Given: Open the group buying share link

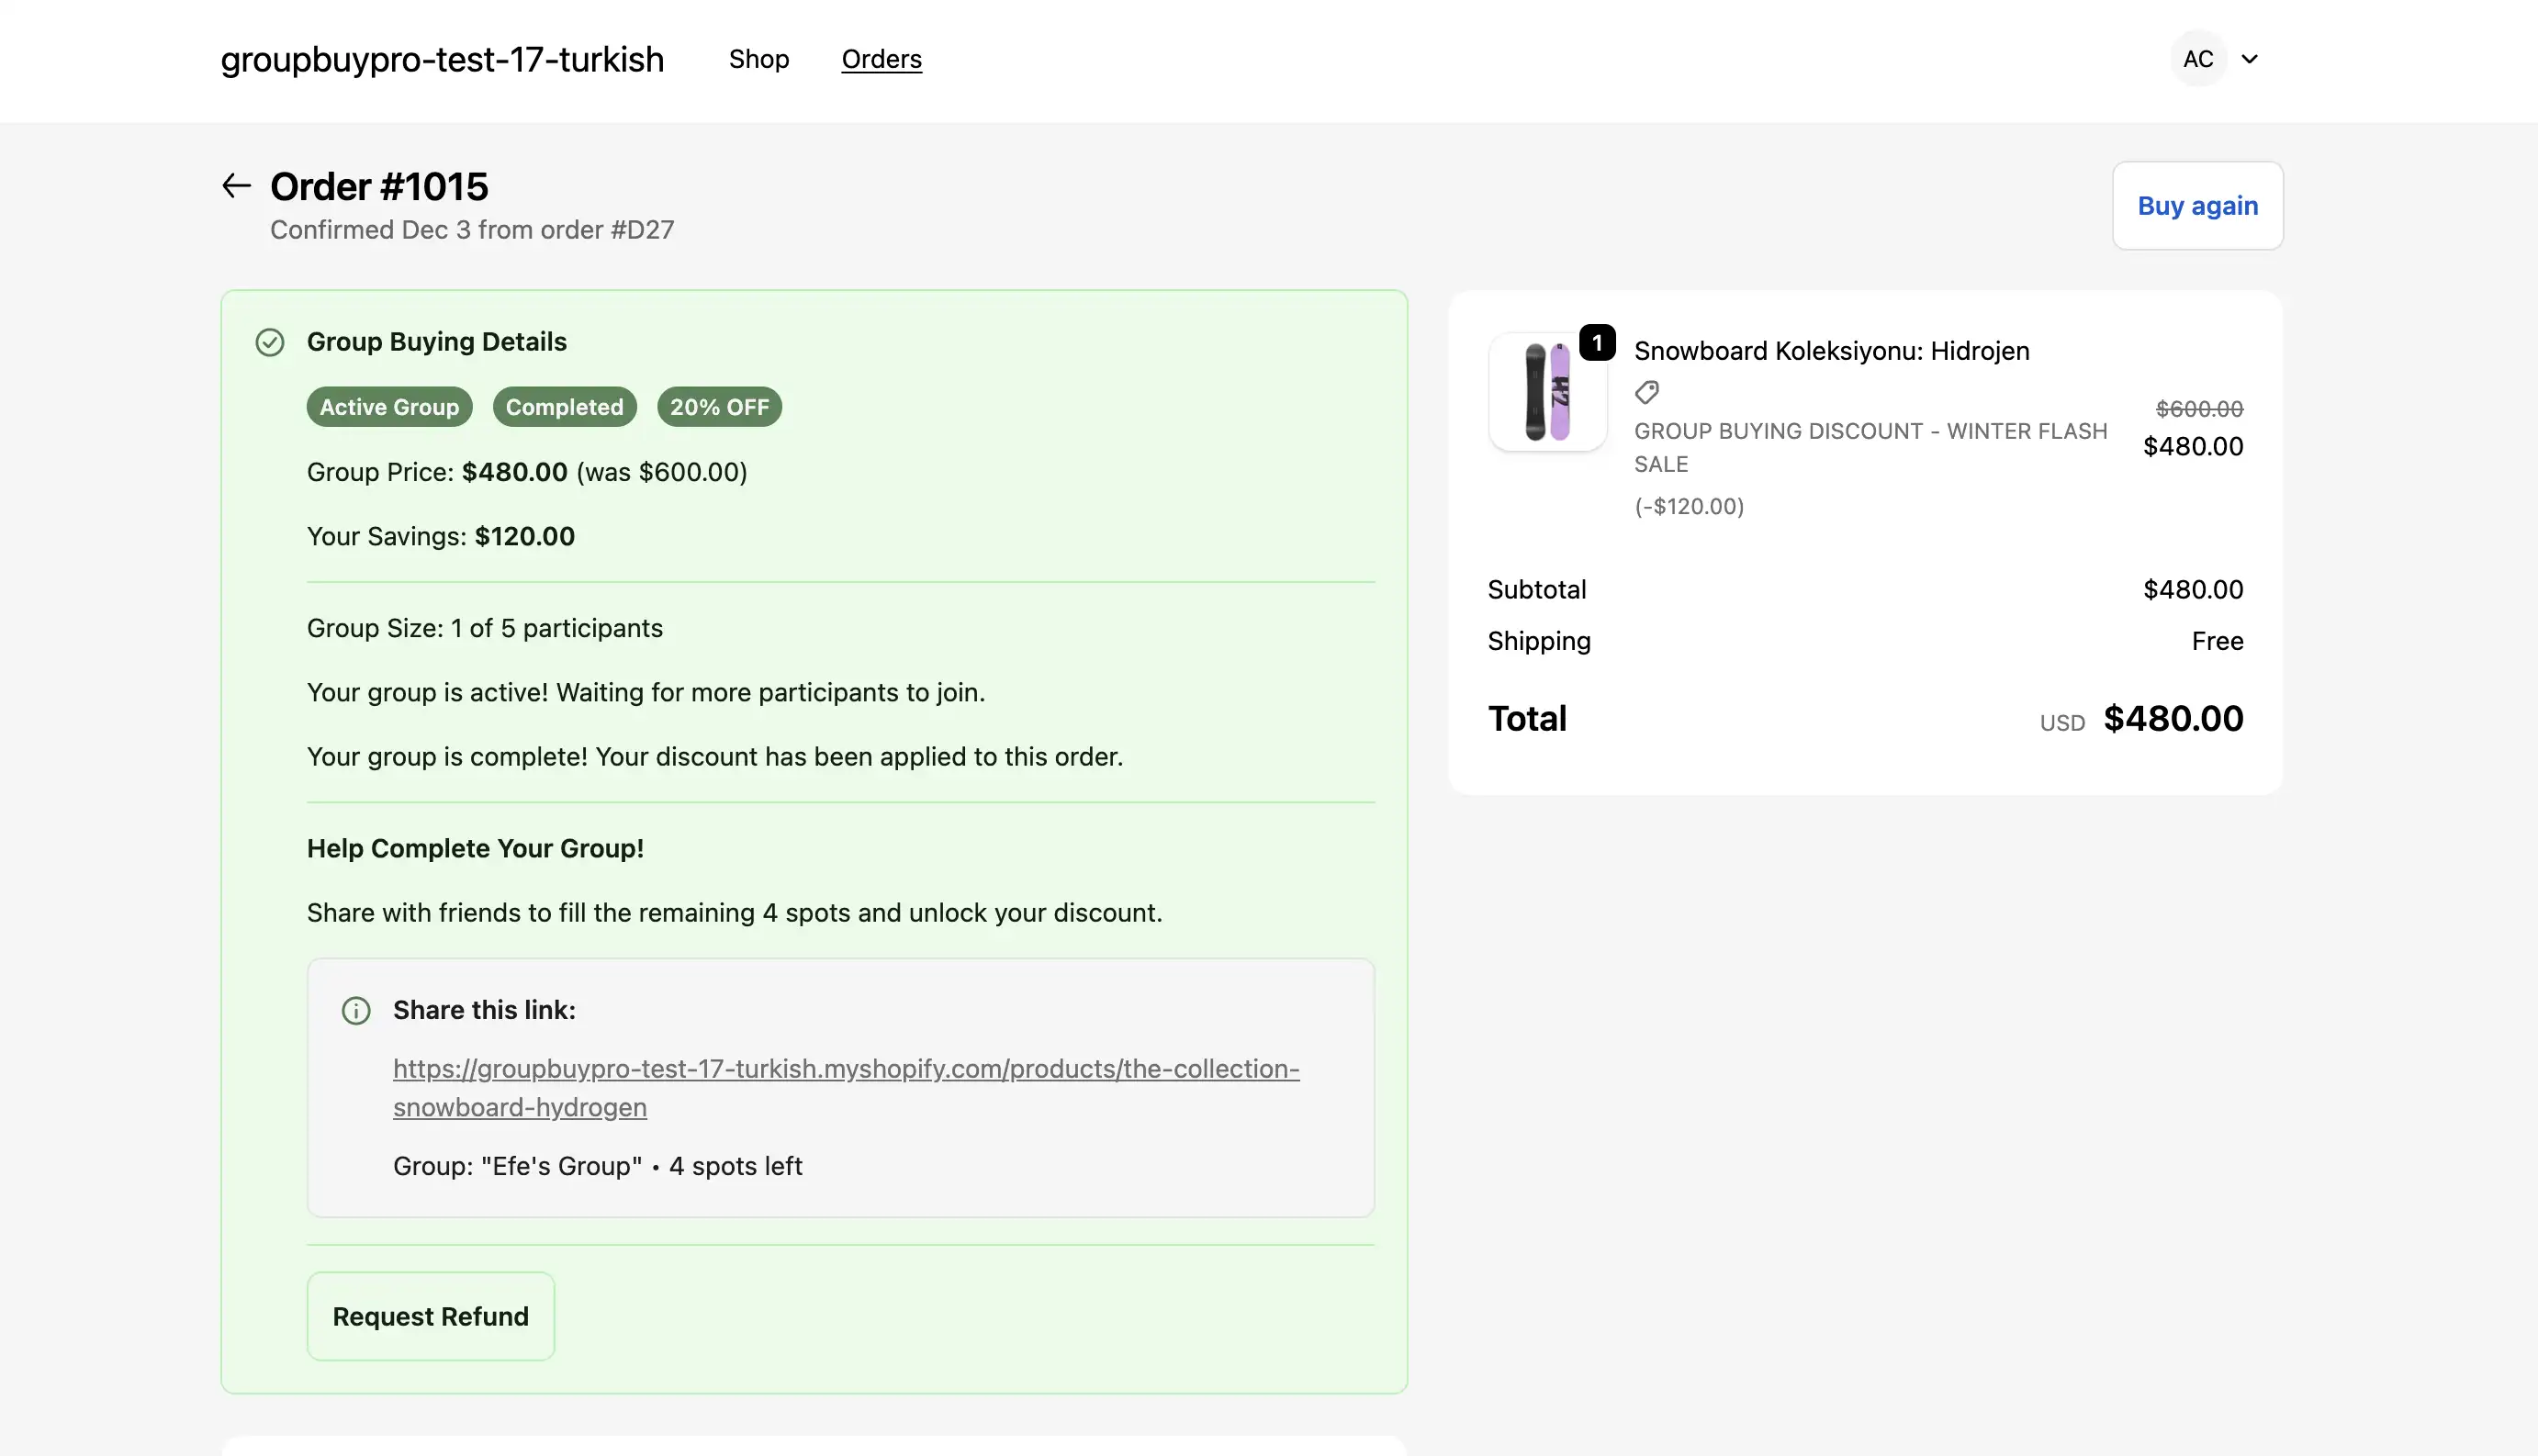Looking at the screenshot, I should click(x=846, y=1087).
